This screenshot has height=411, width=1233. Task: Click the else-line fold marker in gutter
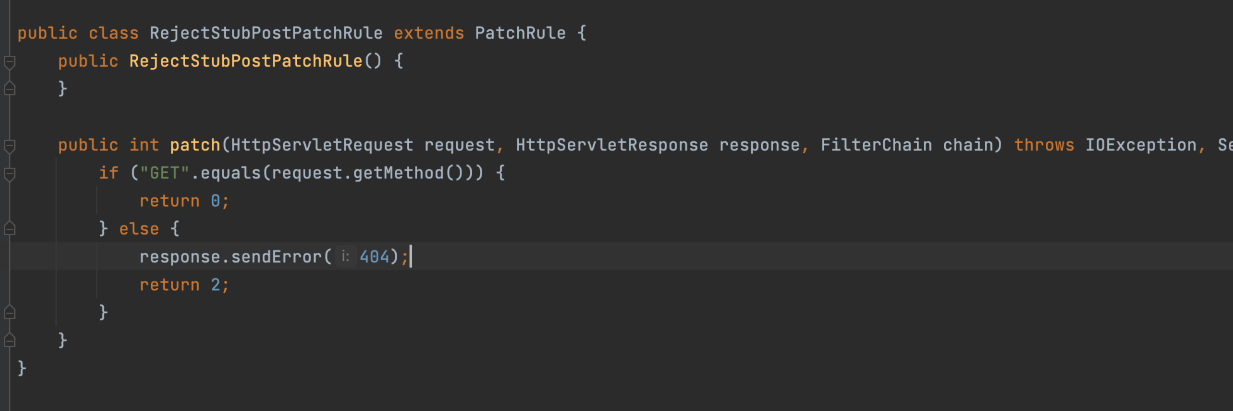(x=9, y=229)
